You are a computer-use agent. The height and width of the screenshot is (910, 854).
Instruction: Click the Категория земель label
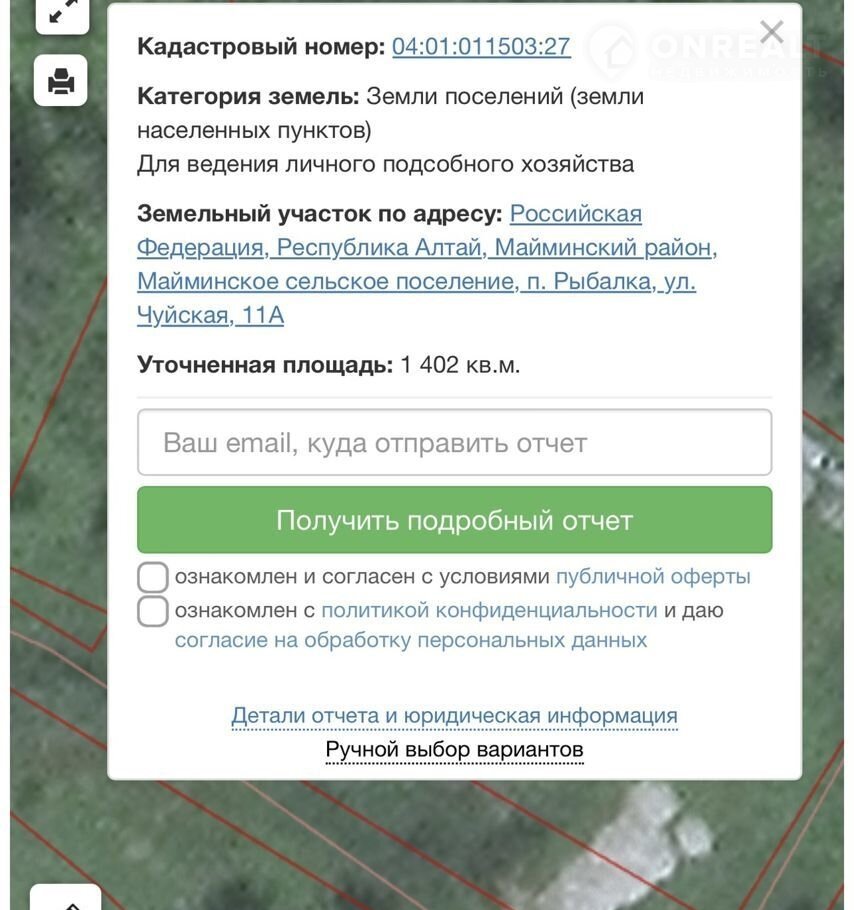(248, 97)
